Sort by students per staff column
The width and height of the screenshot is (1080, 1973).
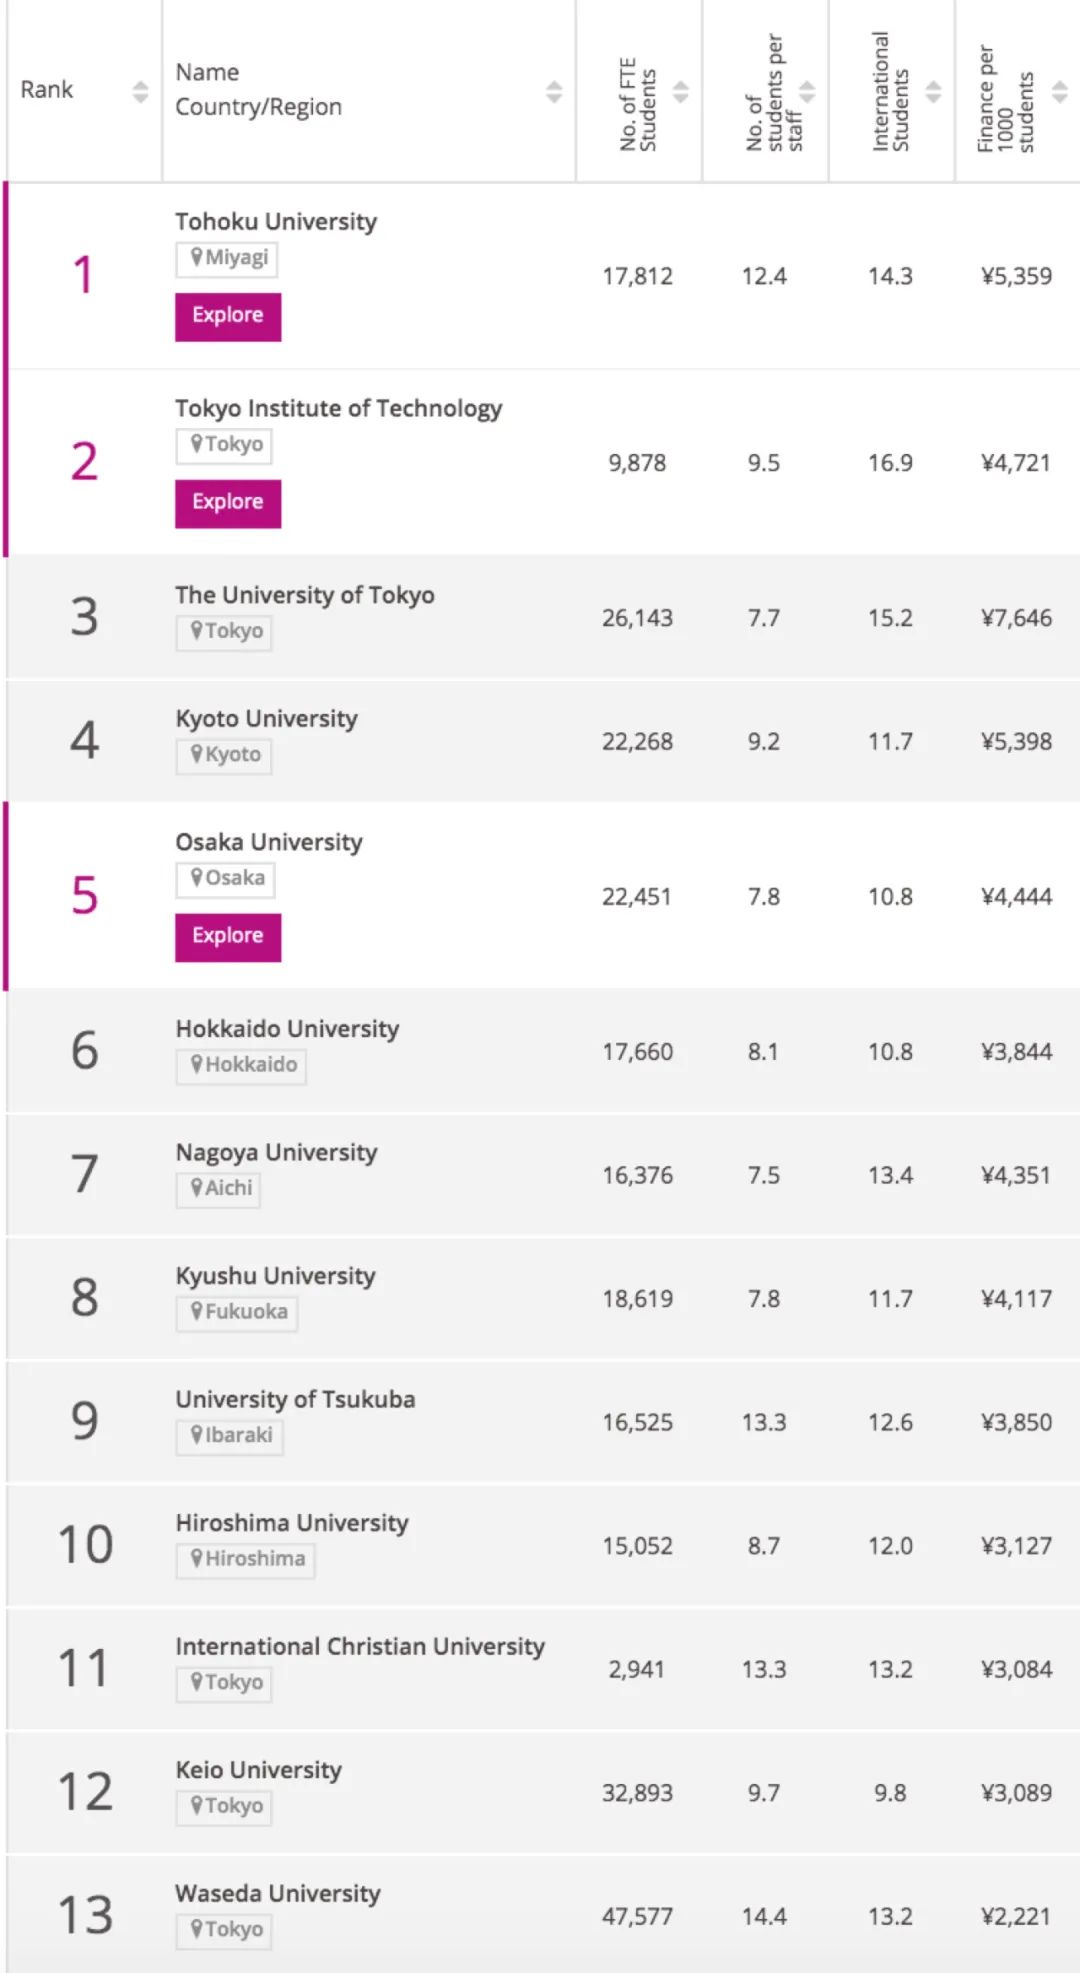pos(807,91)
